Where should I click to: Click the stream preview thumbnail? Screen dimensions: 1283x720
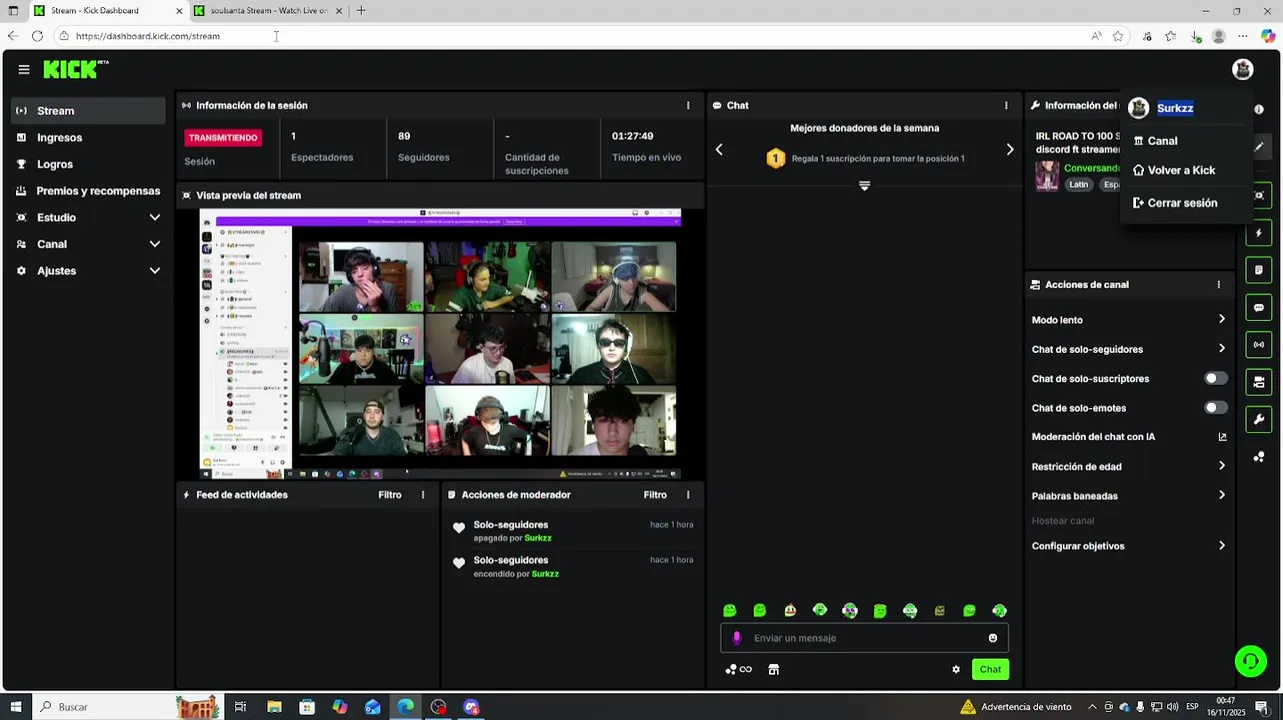point(440,344)
